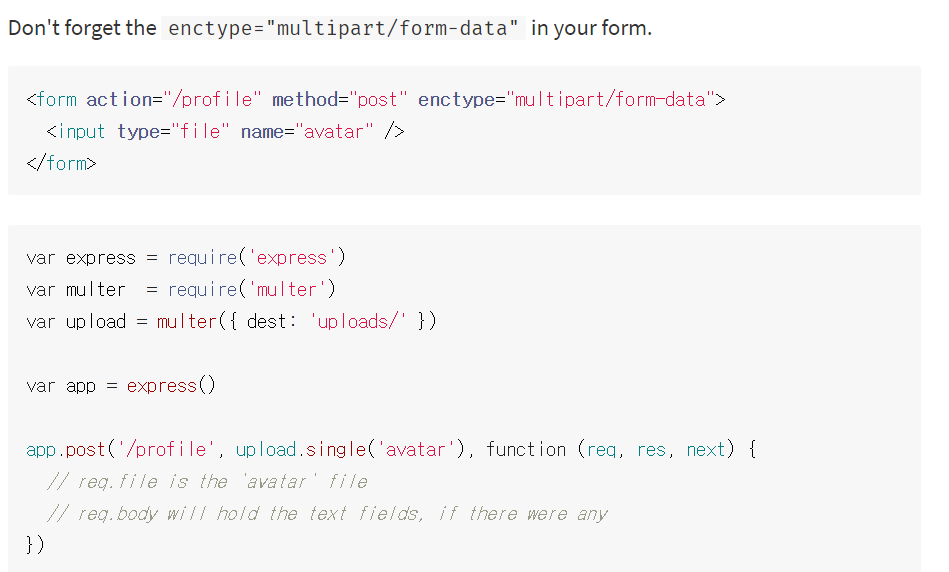Click the req.file comment line
Viewport: 949px width, 572px height.
click(x=207, y=481)
